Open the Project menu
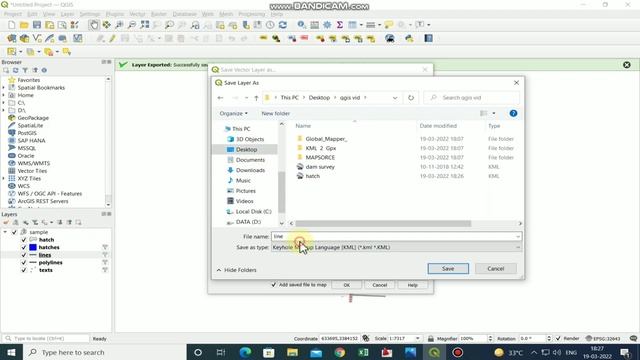The height and width of the screenshot is (360, 640). click(x=13, y=14)
